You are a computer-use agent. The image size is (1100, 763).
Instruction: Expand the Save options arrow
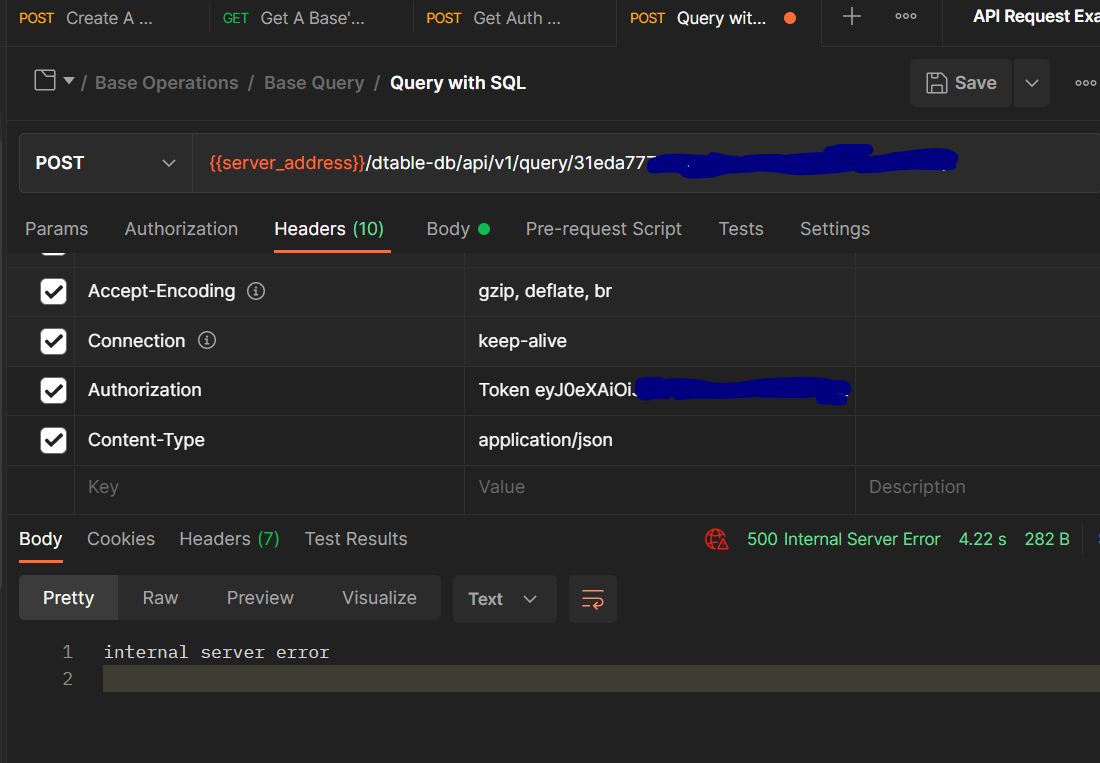pos(1032,83)
